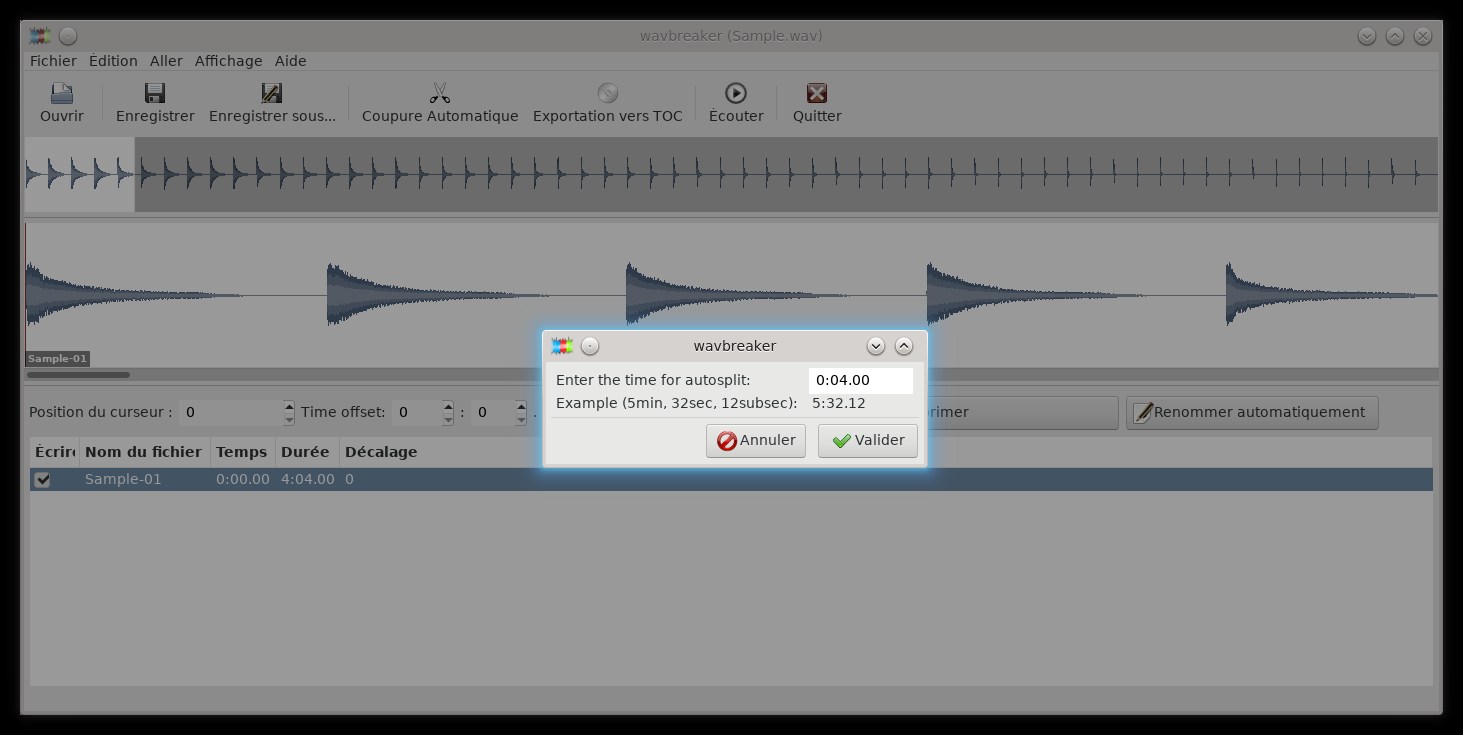The width and height of the screenshot is (1463, 735).
Task: Select the Sample-01 file name in the table
Action: pos(123,479)
